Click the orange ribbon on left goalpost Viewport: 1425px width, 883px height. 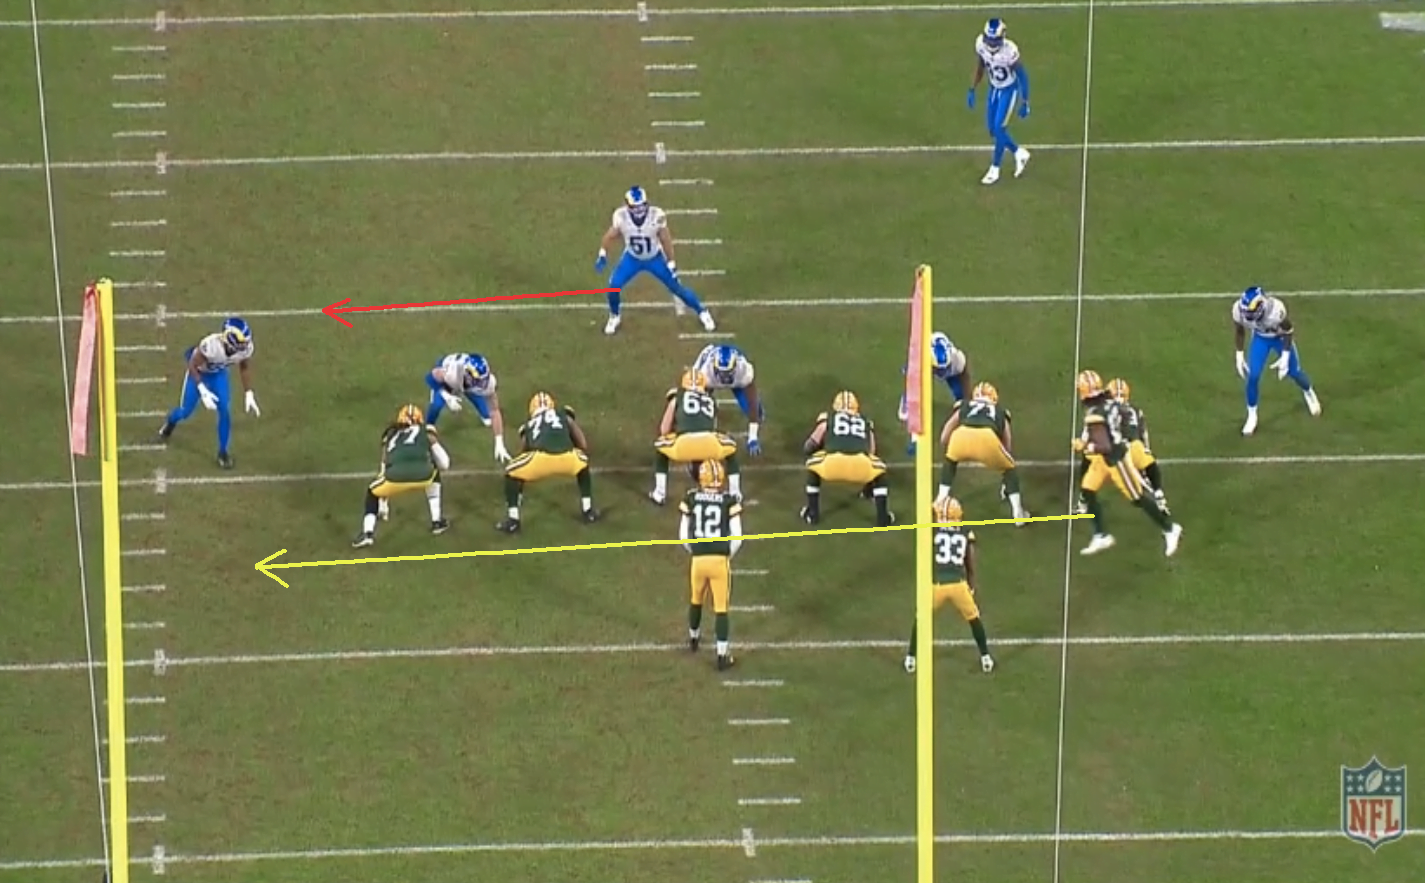point(84,370)
